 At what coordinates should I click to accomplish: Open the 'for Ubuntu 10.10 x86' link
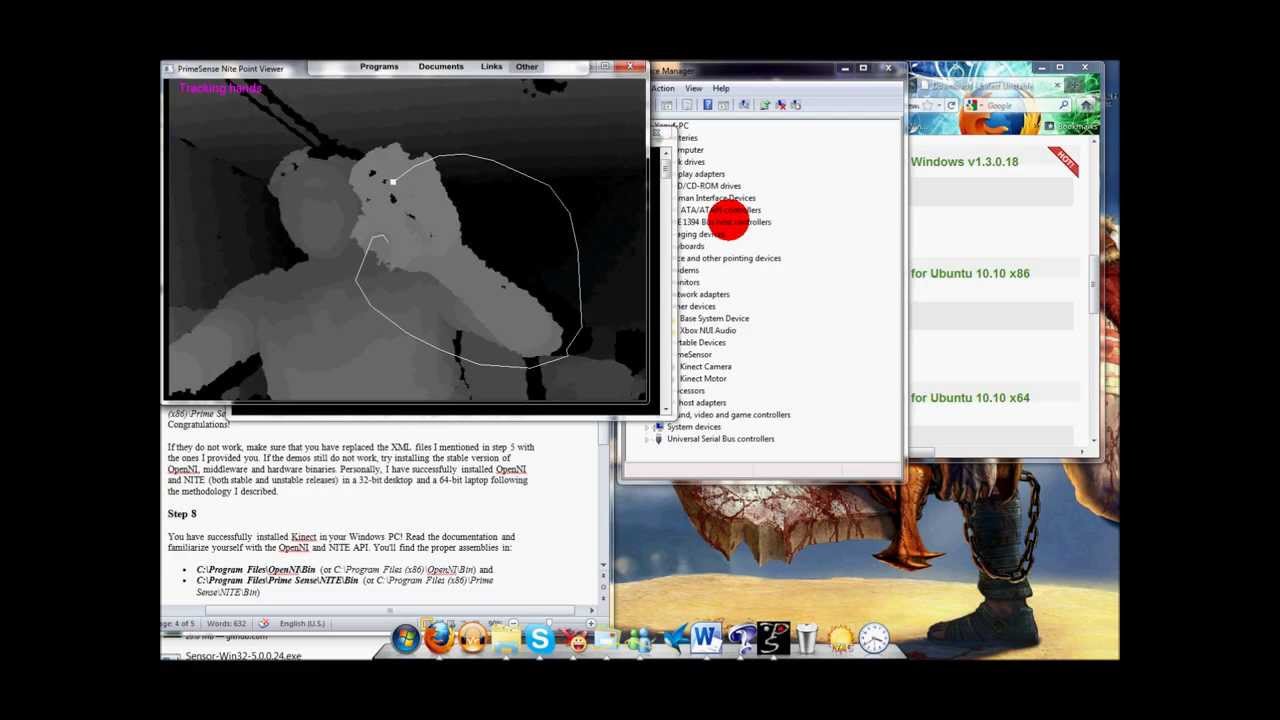coord(970,273)
